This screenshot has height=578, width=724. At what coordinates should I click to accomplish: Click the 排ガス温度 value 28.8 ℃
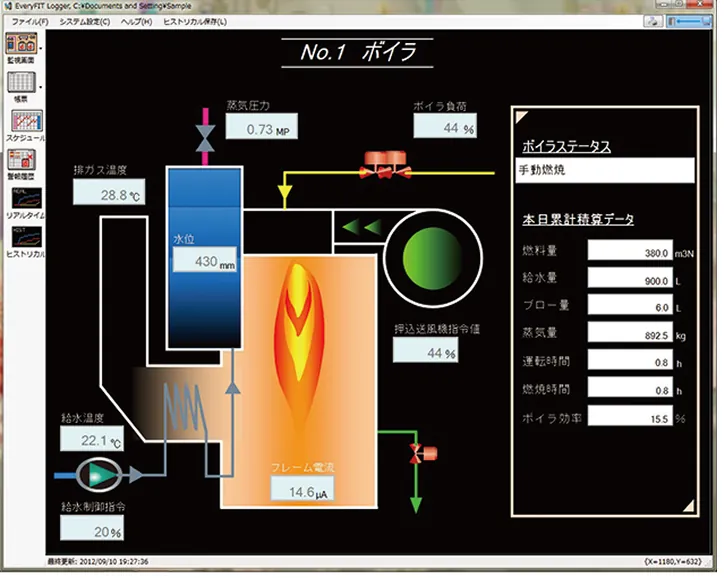pyautogui.click(x=109, y=192)
